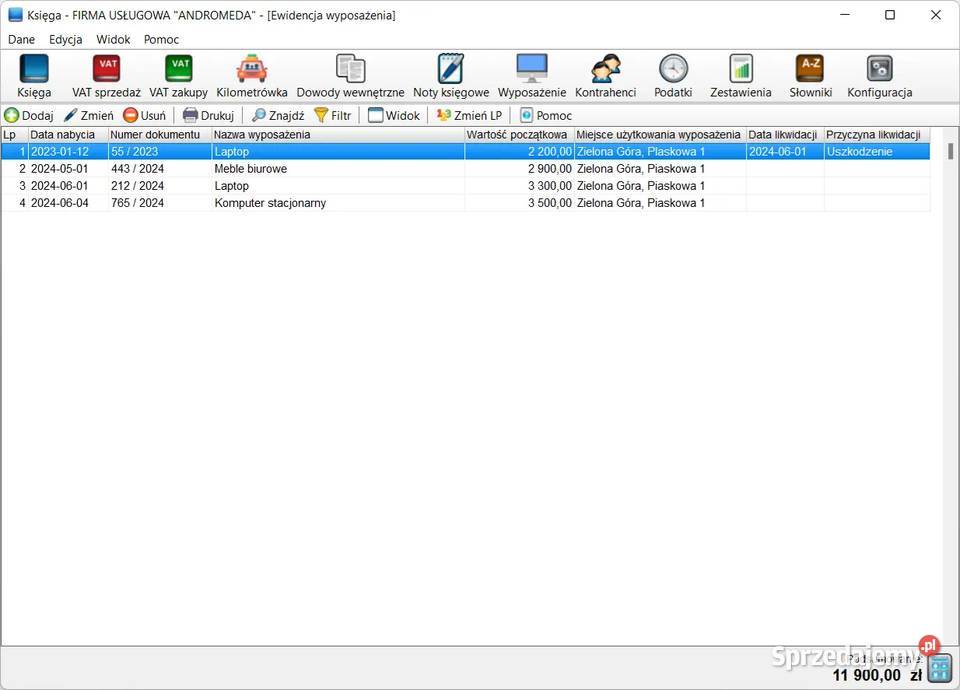Viewport: 960px width, 690px height.
Task: Click the calculator icon in status bar
Action: click(939, 667)
